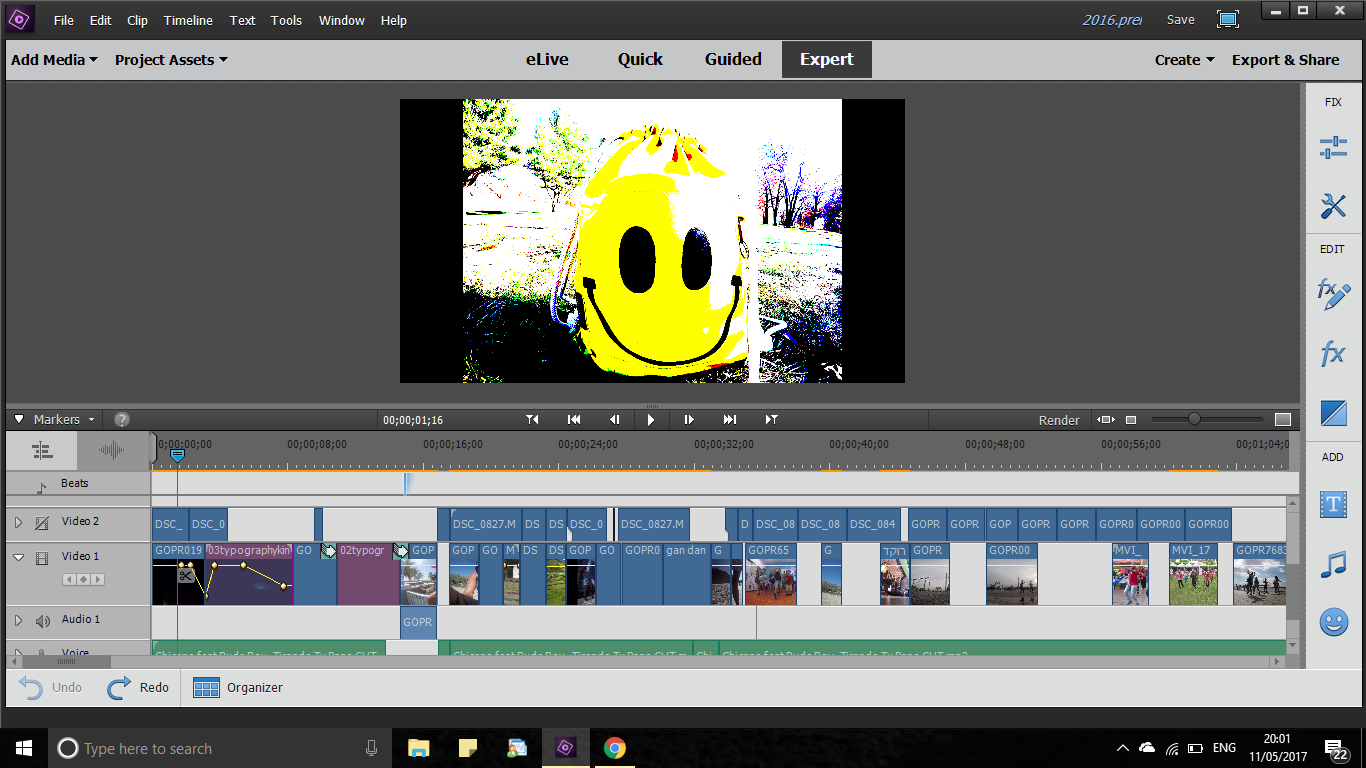Viewport: 1366px width, 768px height.
Task: Open the Titles & Text panel
Action: (1333, 504)
